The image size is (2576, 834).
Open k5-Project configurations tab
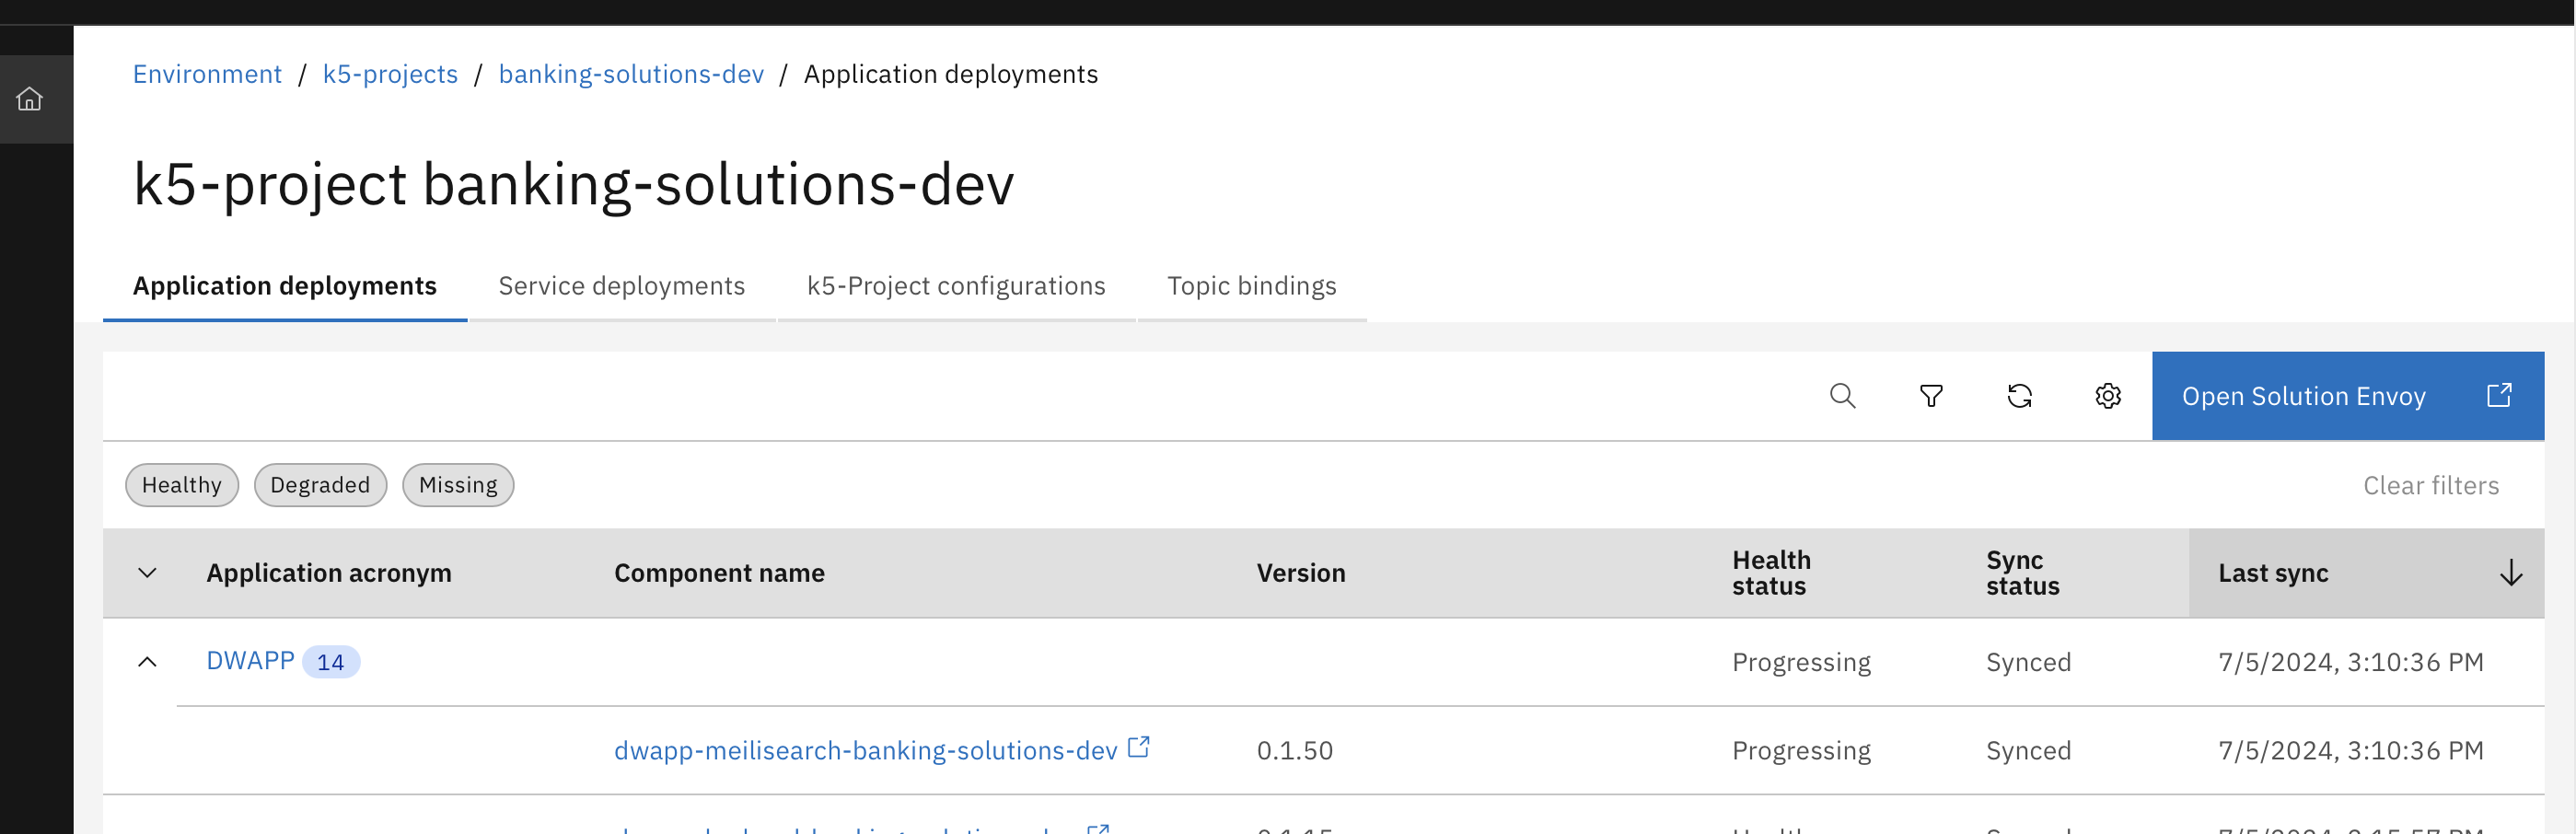(955, 286)
